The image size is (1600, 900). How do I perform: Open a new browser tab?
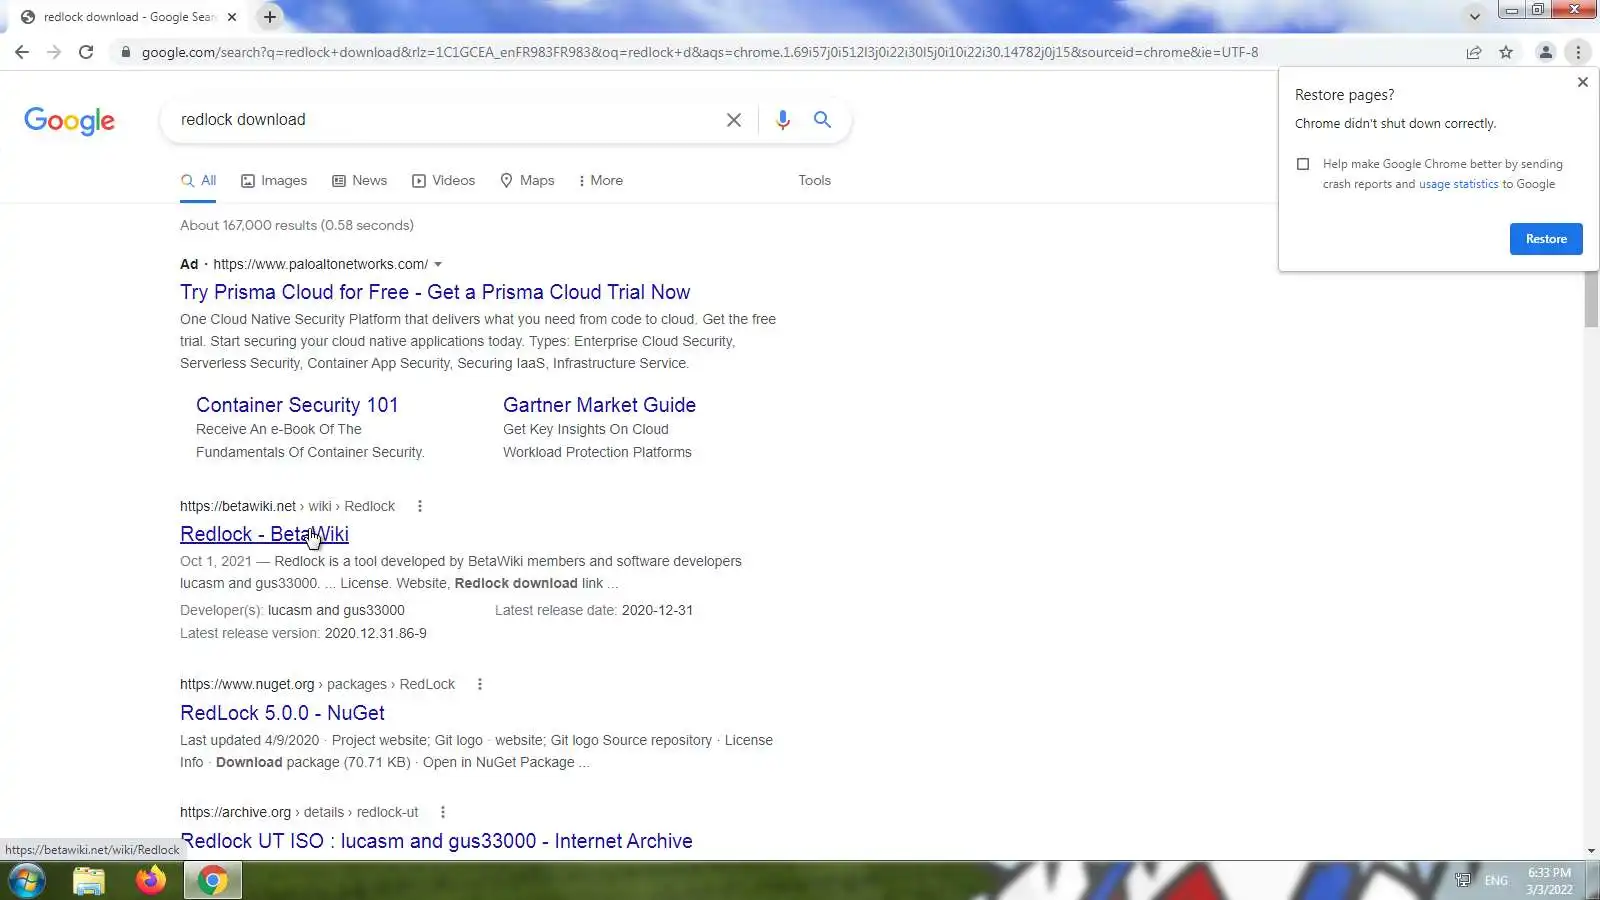click(270, 16)
